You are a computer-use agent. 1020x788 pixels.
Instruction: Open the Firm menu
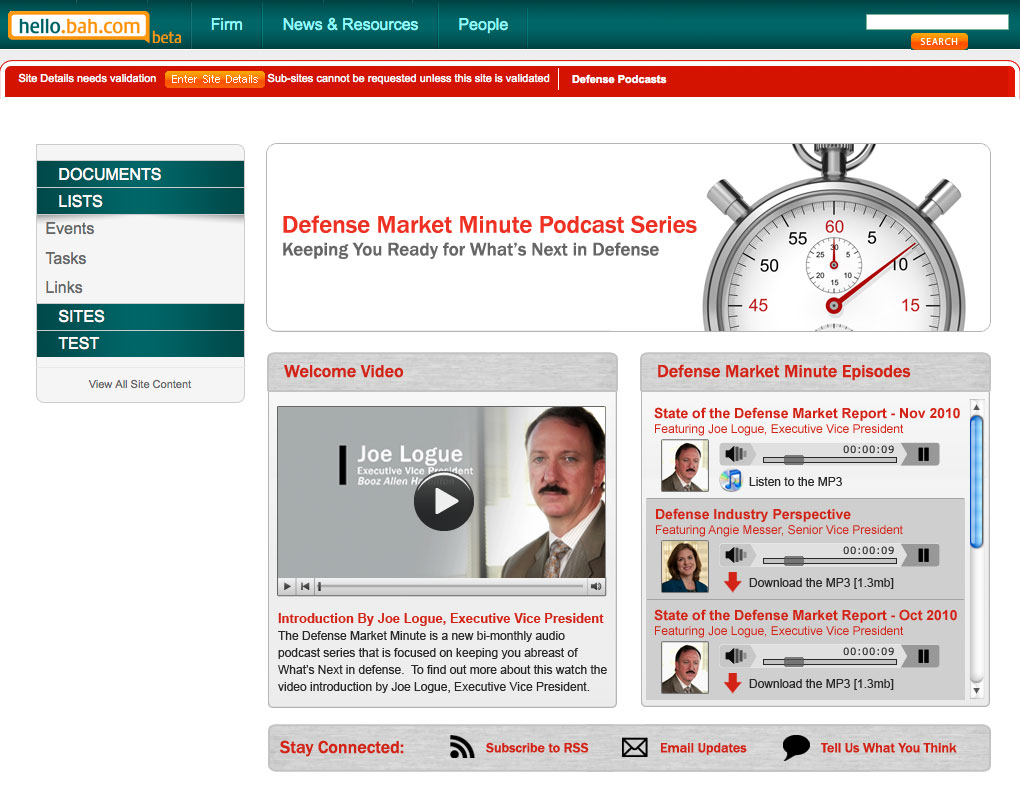tap(226, 24)
